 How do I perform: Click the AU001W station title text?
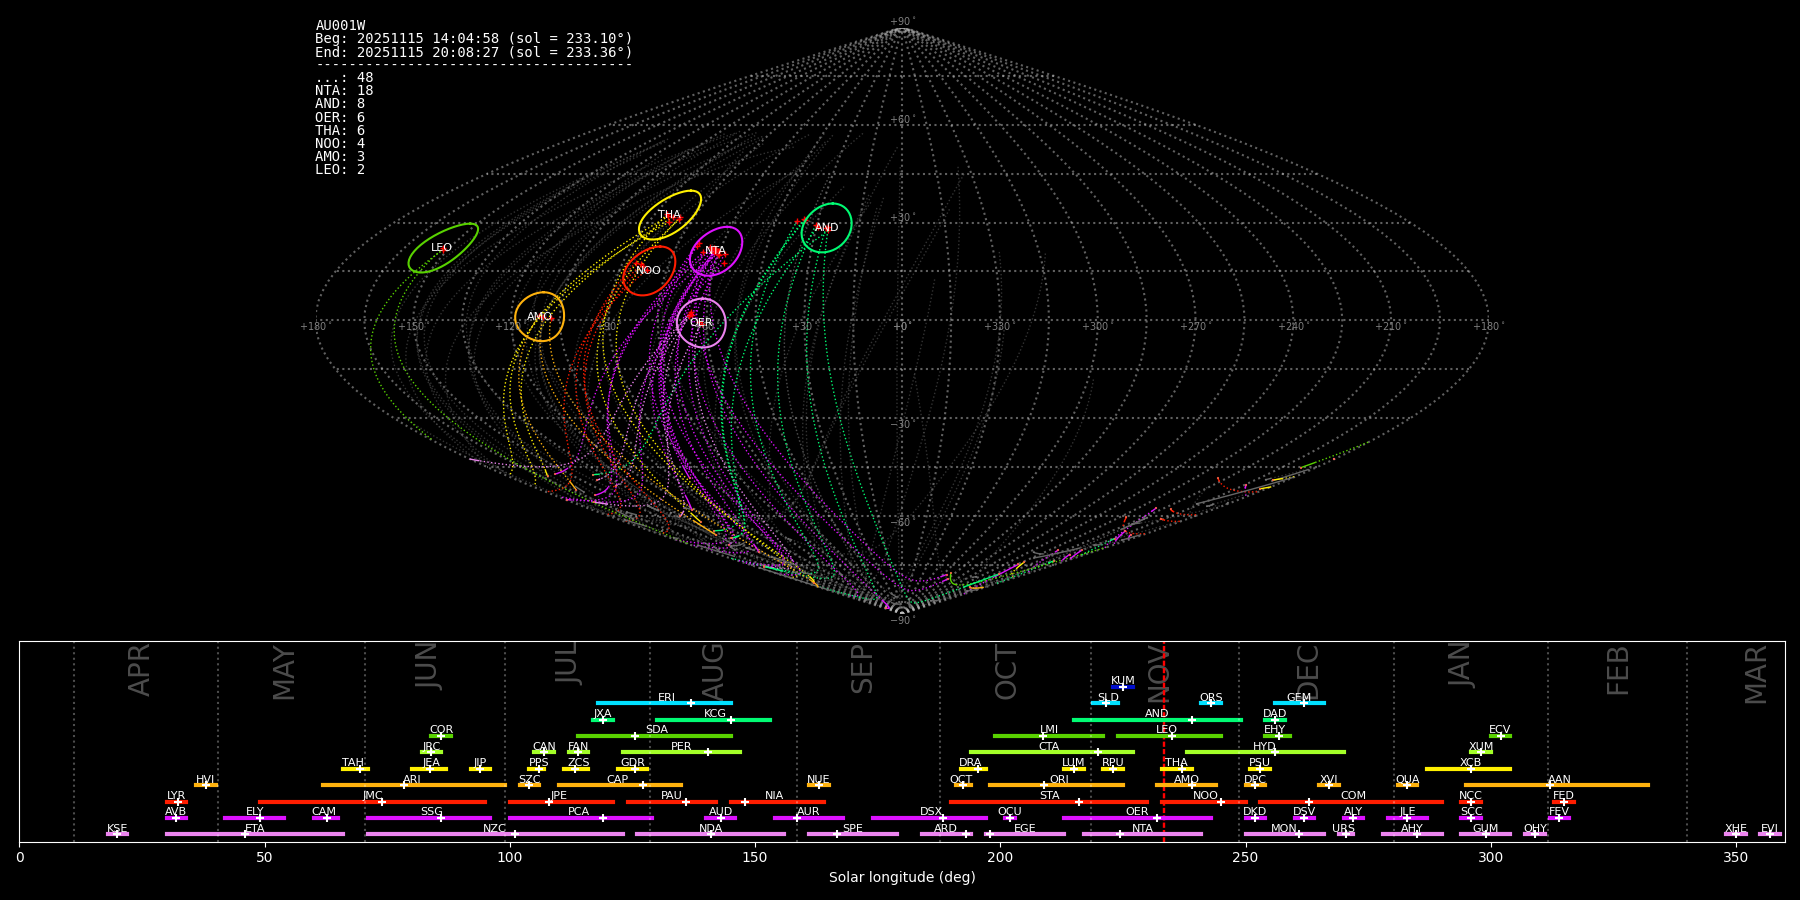(x=340, y=26)
